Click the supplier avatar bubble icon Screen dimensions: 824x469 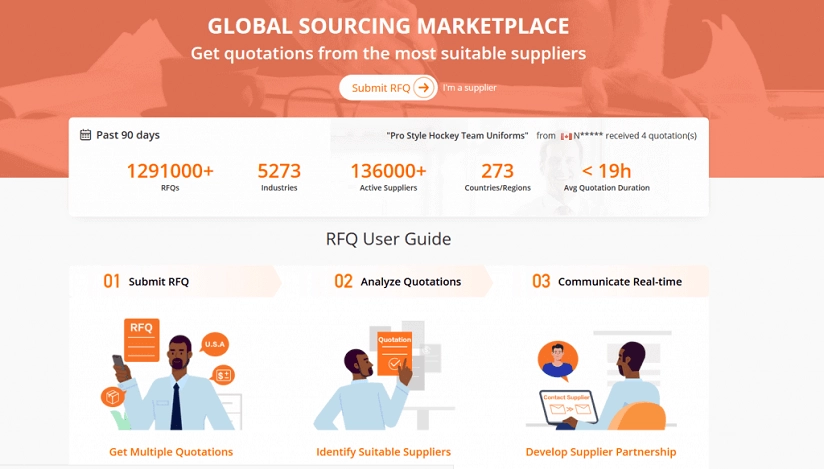point(558,361)
